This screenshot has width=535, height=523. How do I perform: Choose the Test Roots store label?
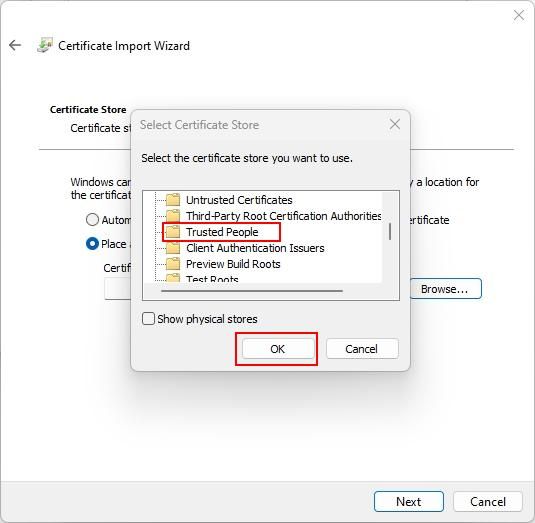212,278
